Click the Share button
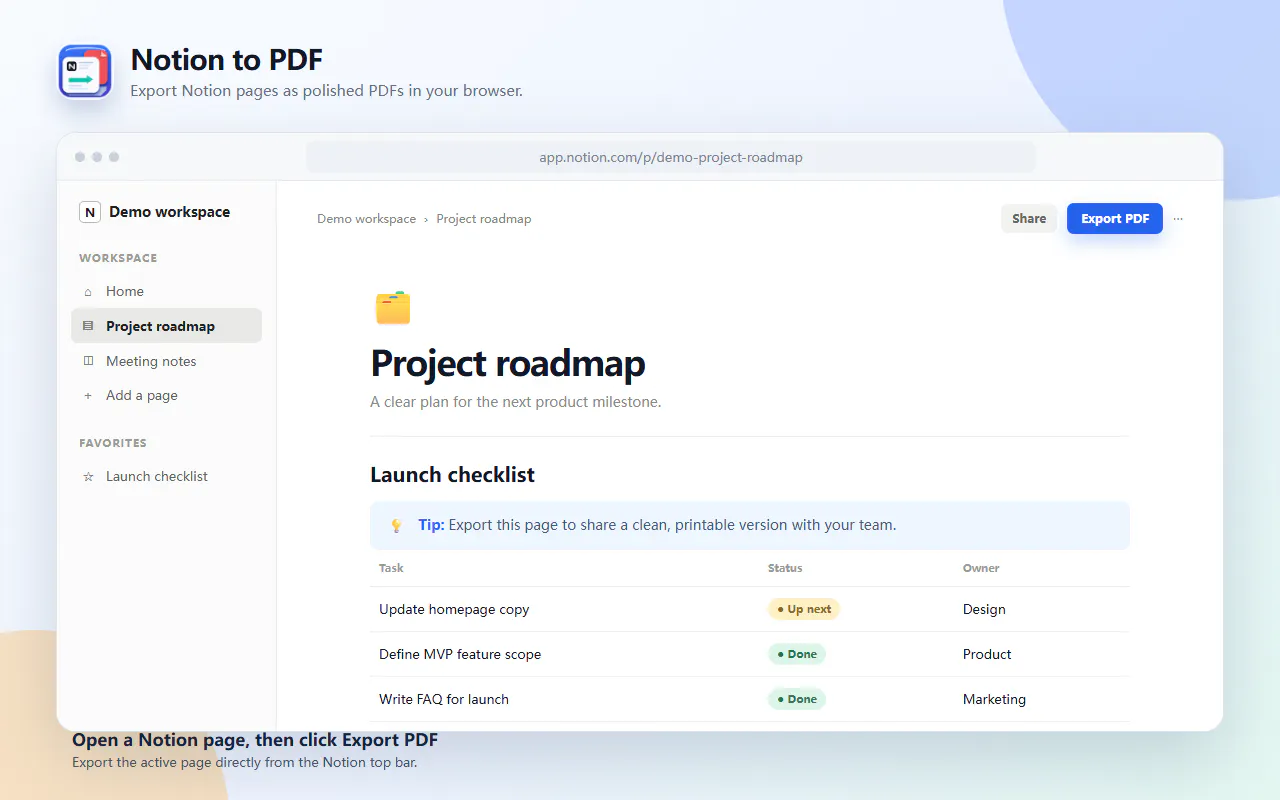 pyautogui.click(x=1028, y=219)
